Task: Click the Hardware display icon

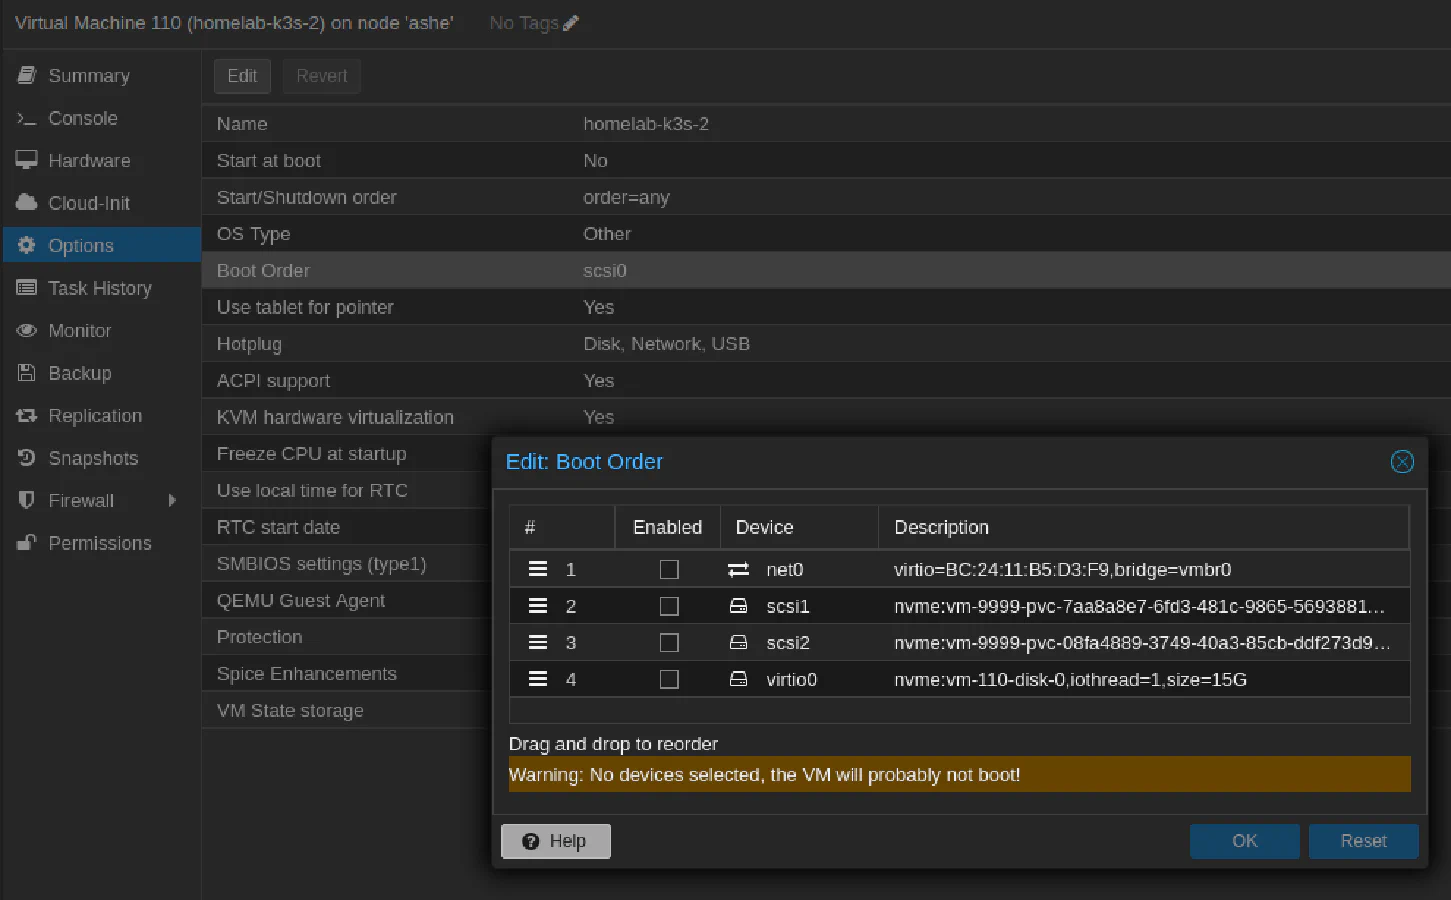Action: pyautogui.click(x=27, y=160)
